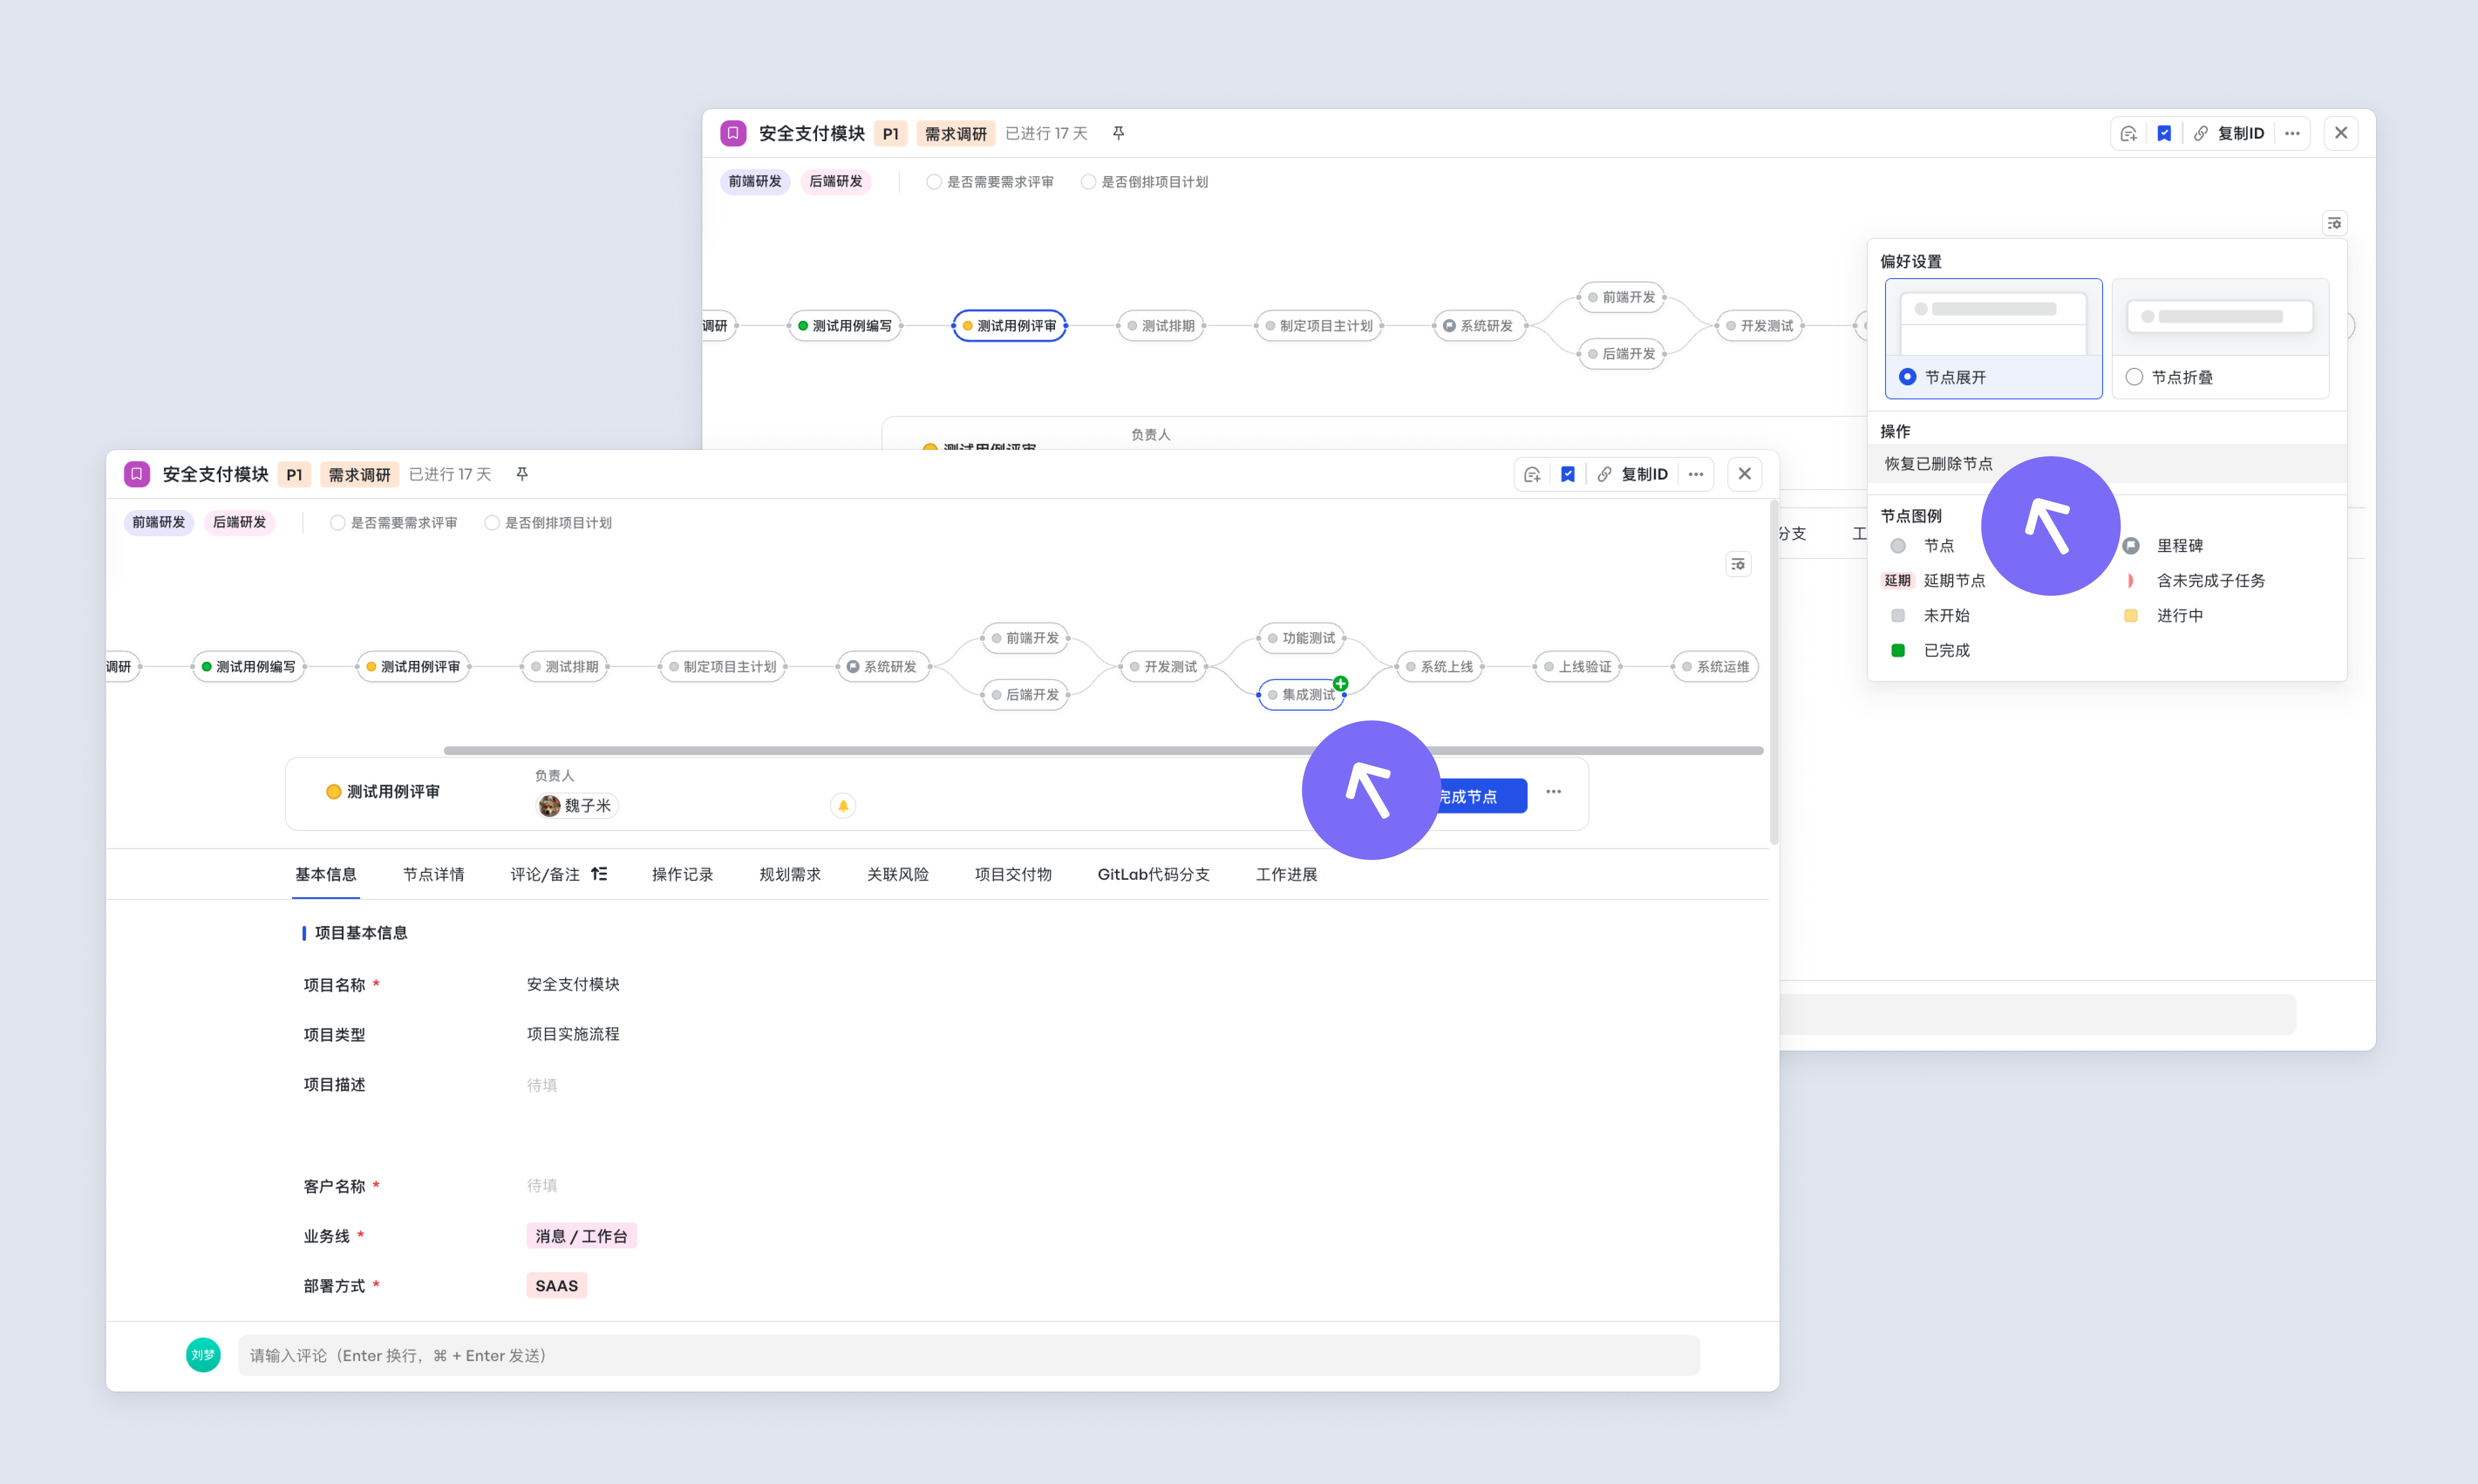Toggle the blue bookmark icon in the back window
The image size is (2478, 1484).
coord(2164,133)
